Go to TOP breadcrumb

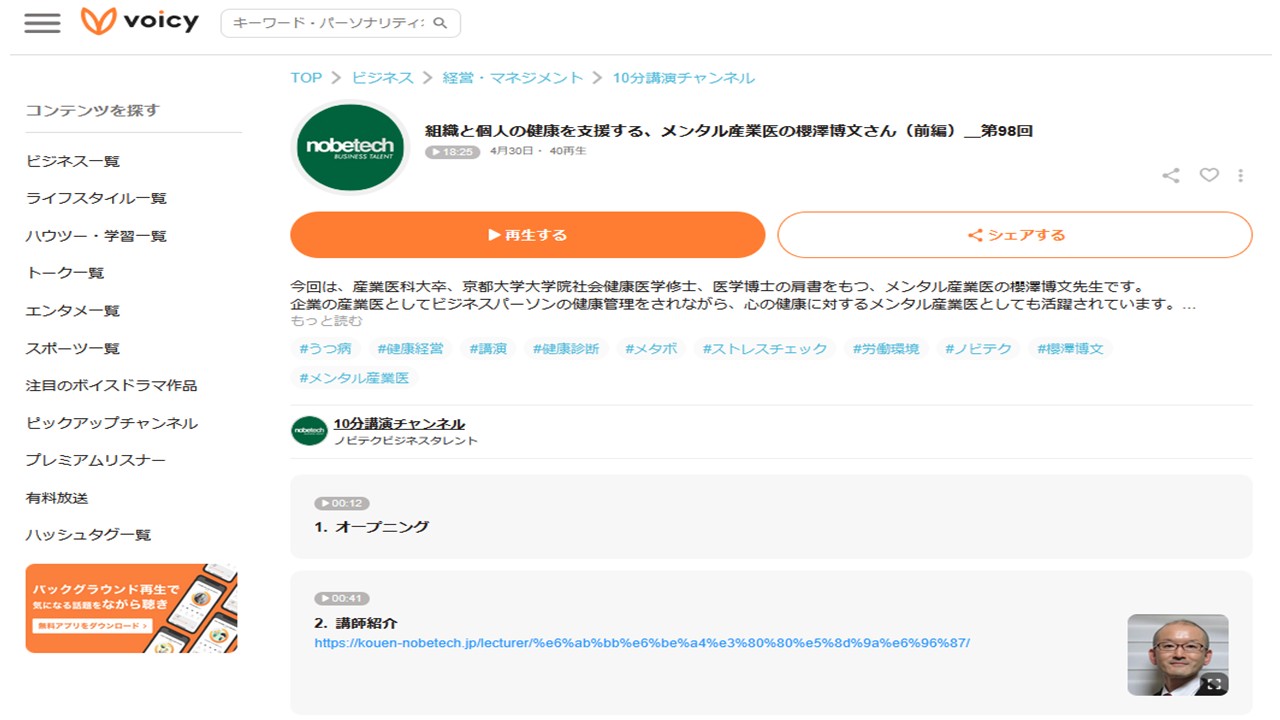click(306, 78)
